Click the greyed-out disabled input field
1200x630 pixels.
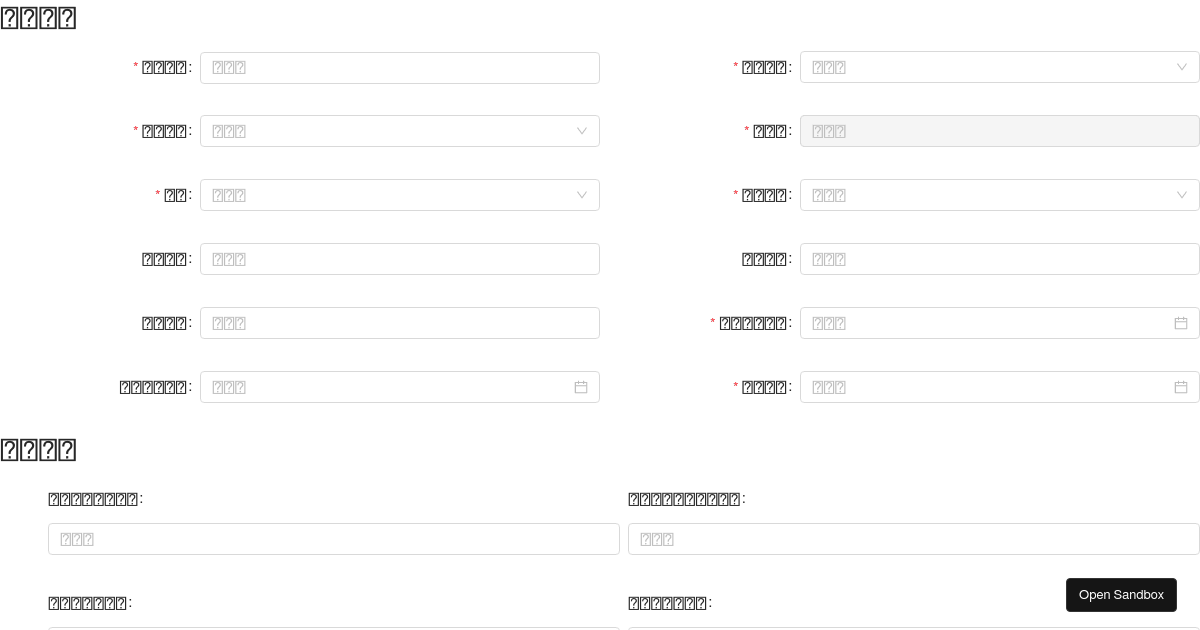click(1000, 131)
